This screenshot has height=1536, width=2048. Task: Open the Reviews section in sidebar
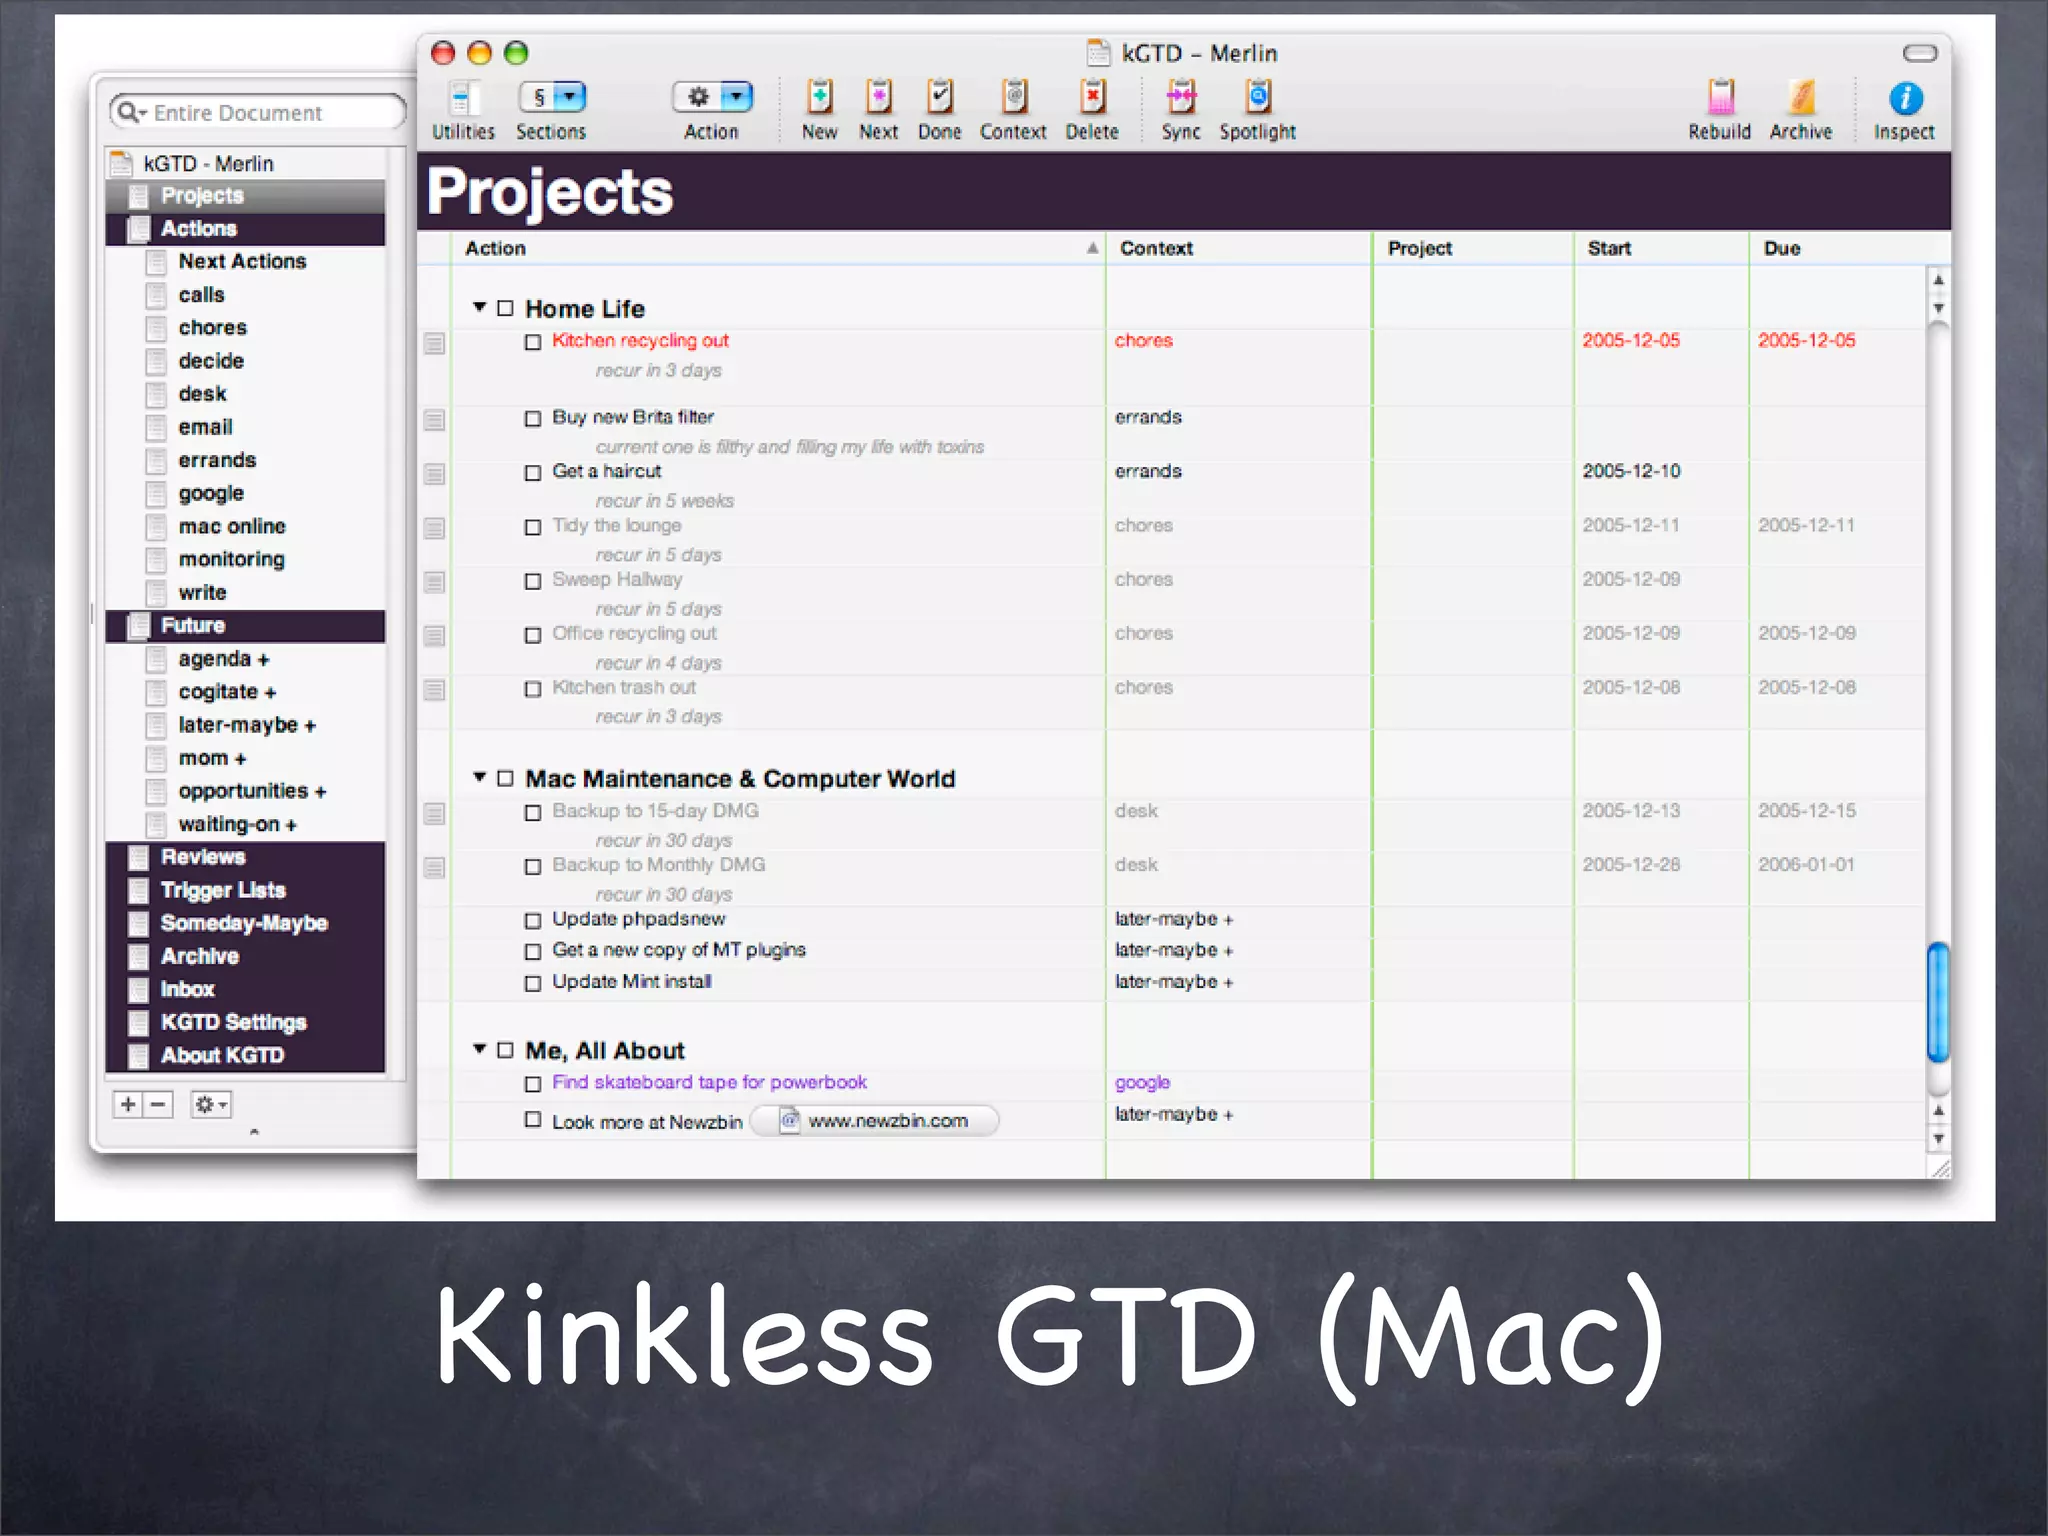[246, 857]
